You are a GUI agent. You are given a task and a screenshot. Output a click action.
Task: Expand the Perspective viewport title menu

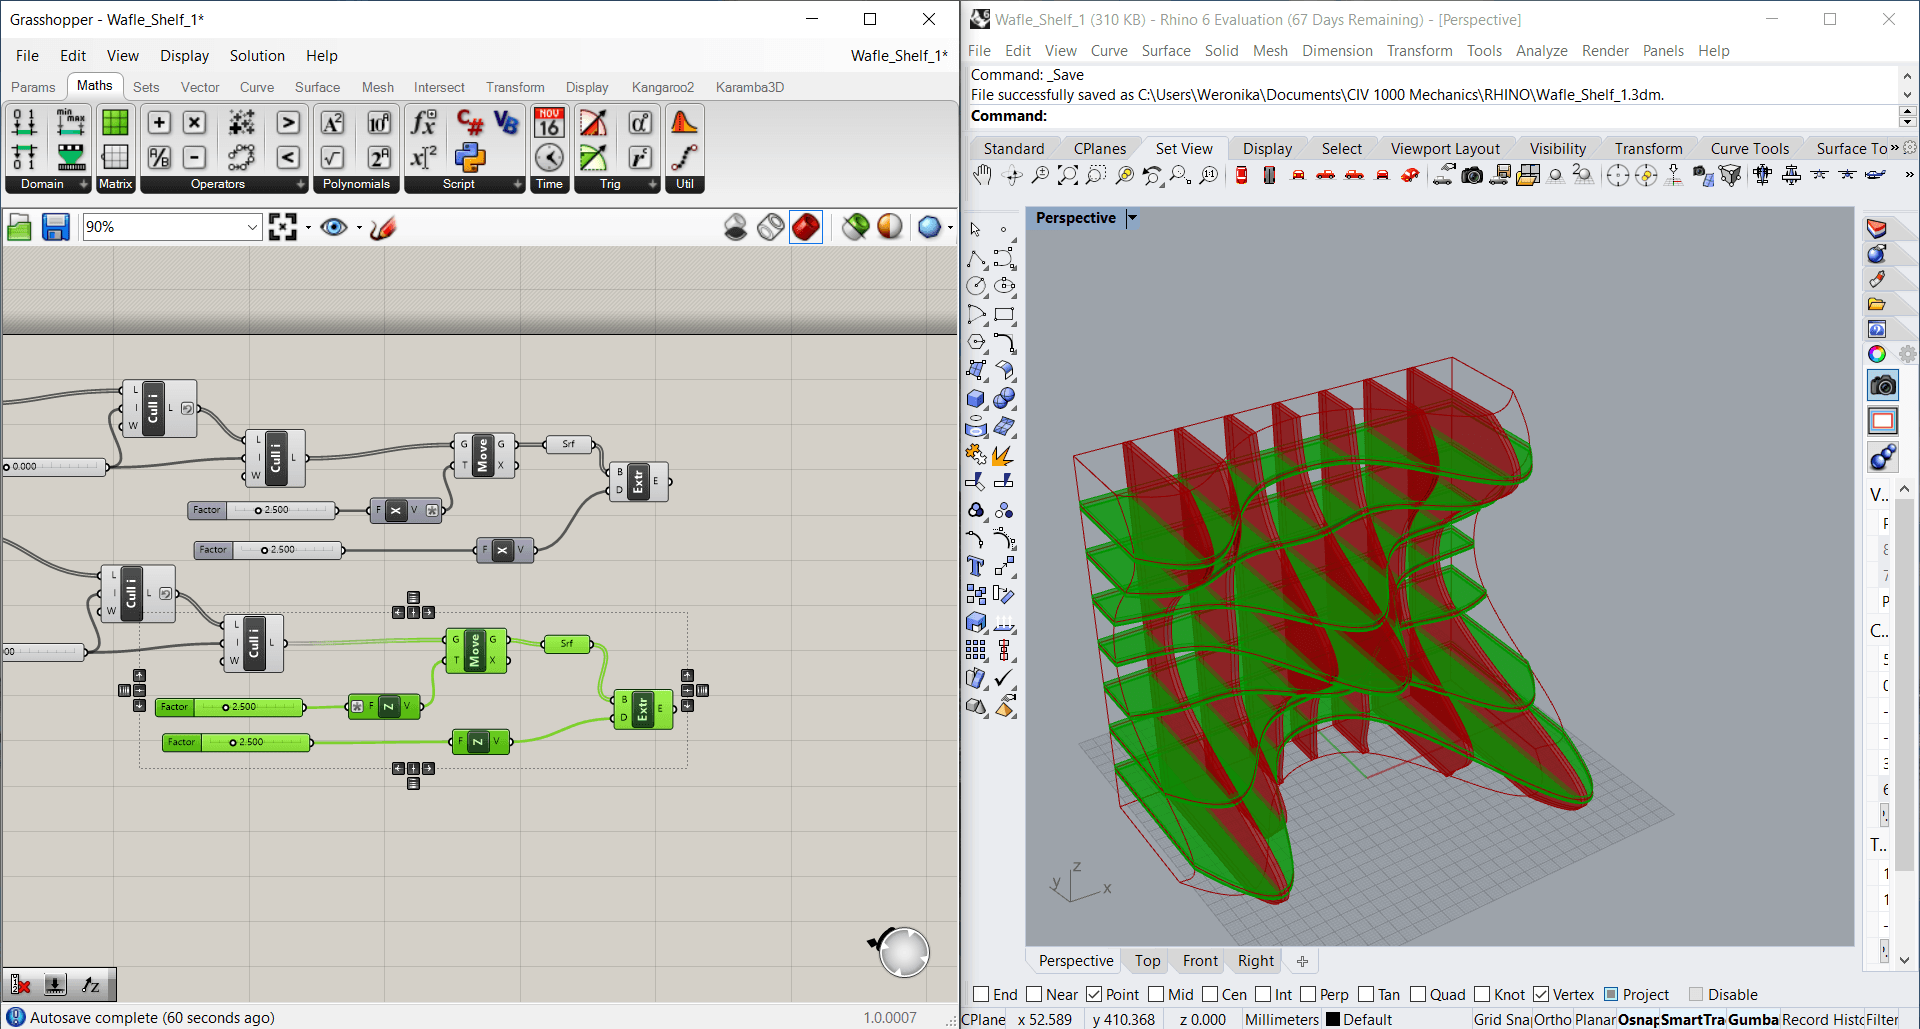1132,218
